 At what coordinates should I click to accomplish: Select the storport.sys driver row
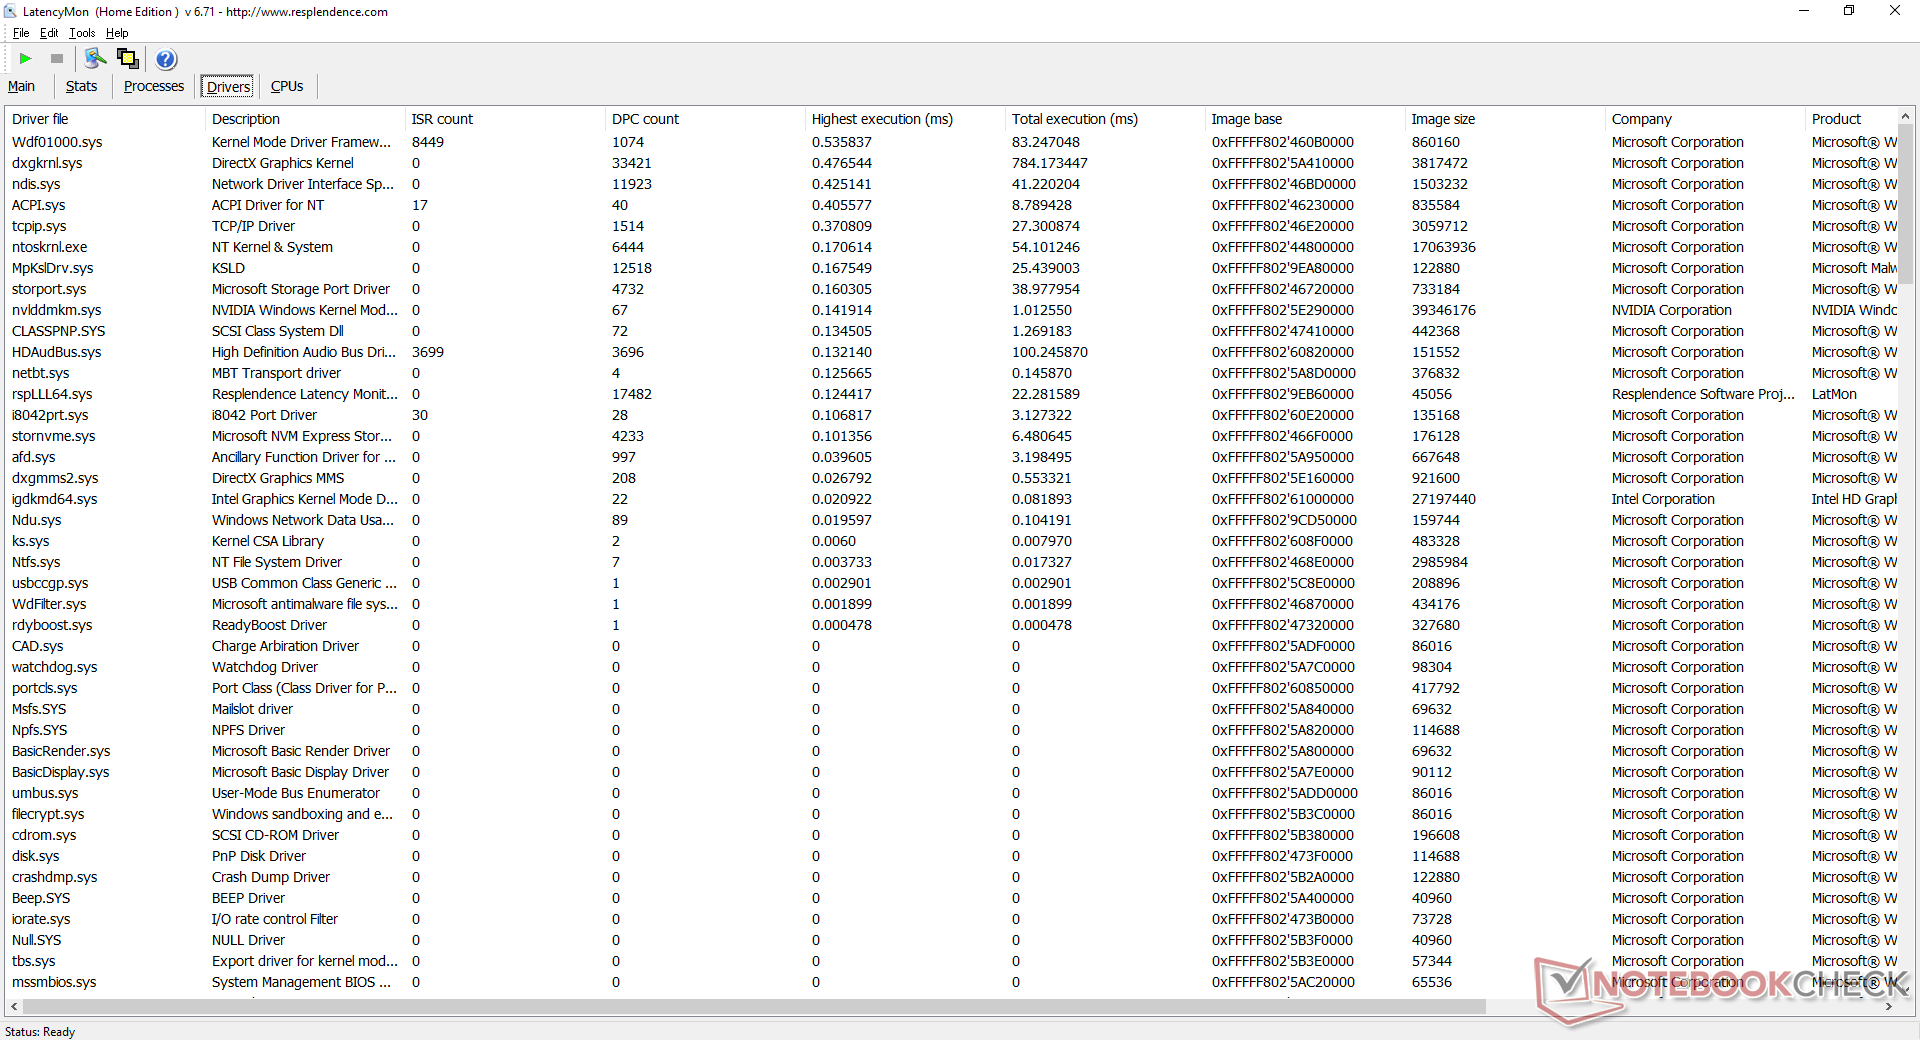pos(951,289)
